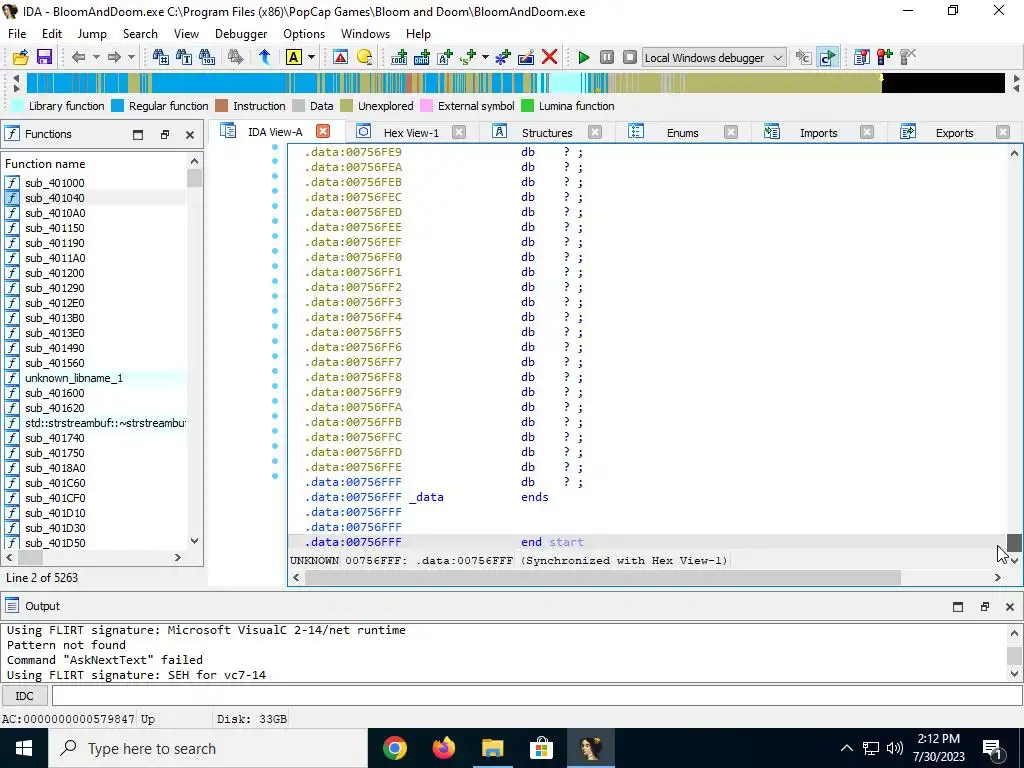Search for immediate value with binoculars # icon
Image resolution: width=1024 pixels, height=768 pixels.
[x=161, y=57]
